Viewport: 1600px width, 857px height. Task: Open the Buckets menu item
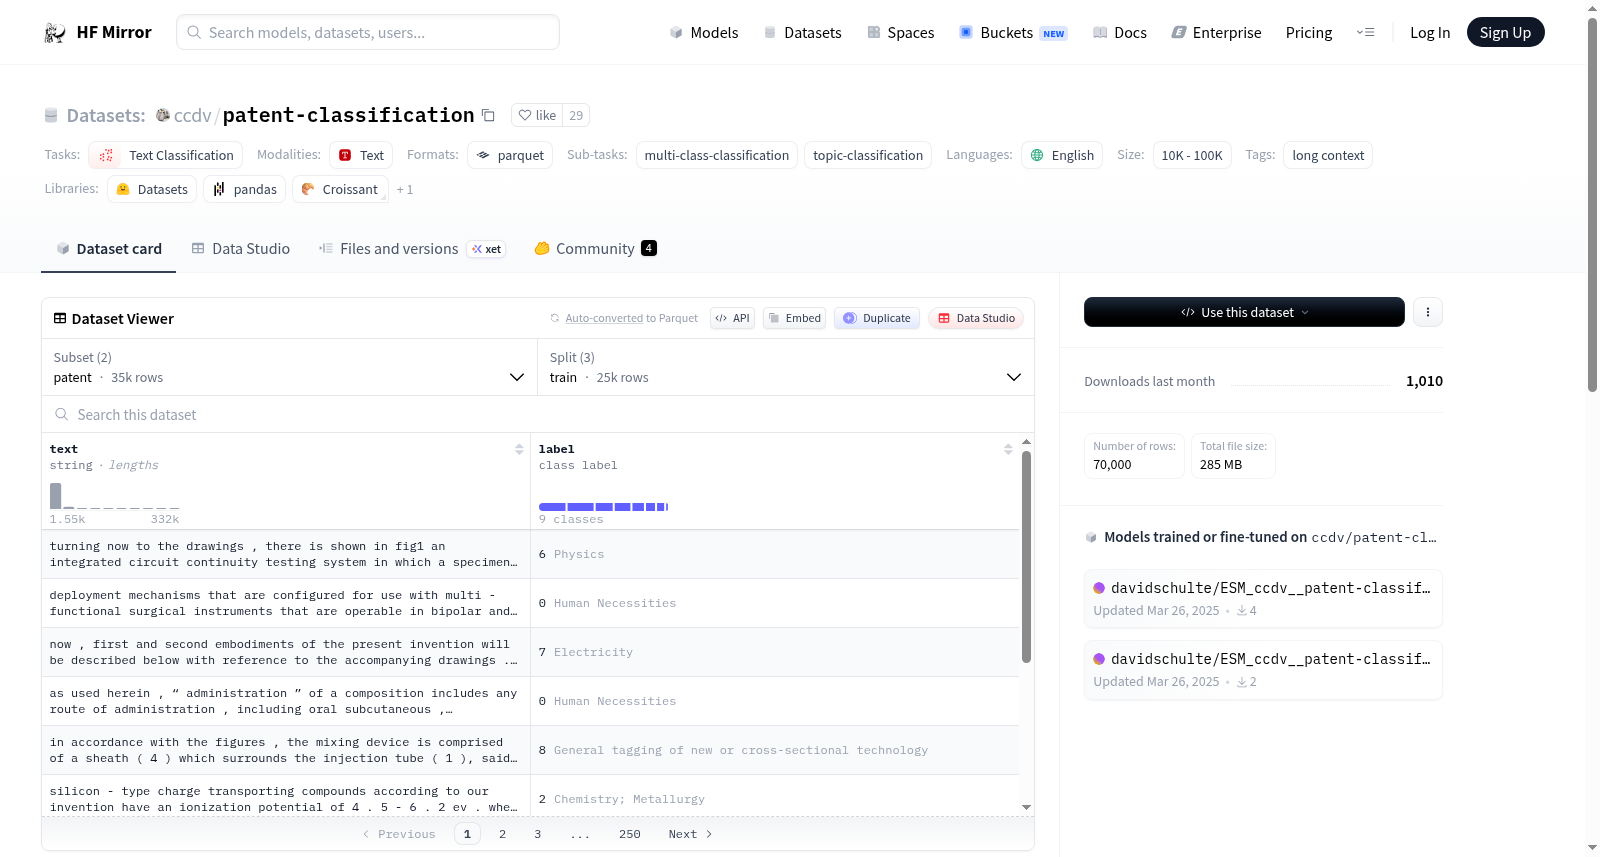(1013, 33)
